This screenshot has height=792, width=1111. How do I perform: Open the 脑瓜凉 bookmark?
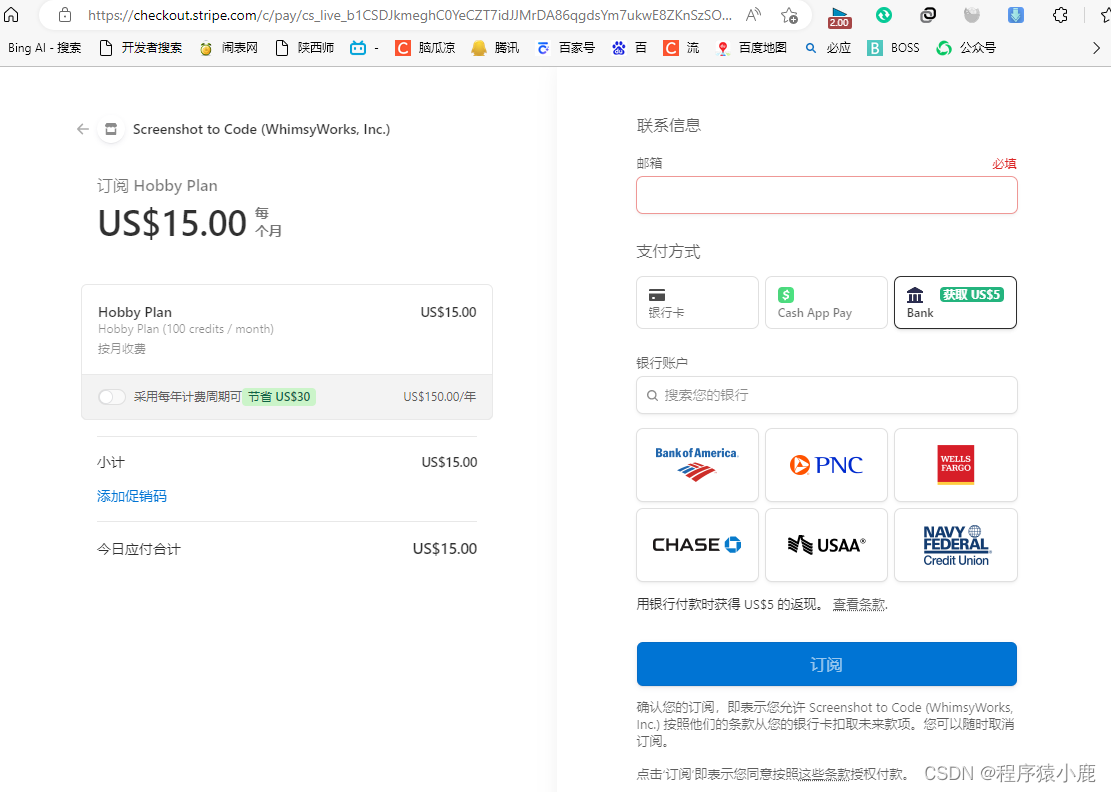pyautogui.click(x=425, y=47)
